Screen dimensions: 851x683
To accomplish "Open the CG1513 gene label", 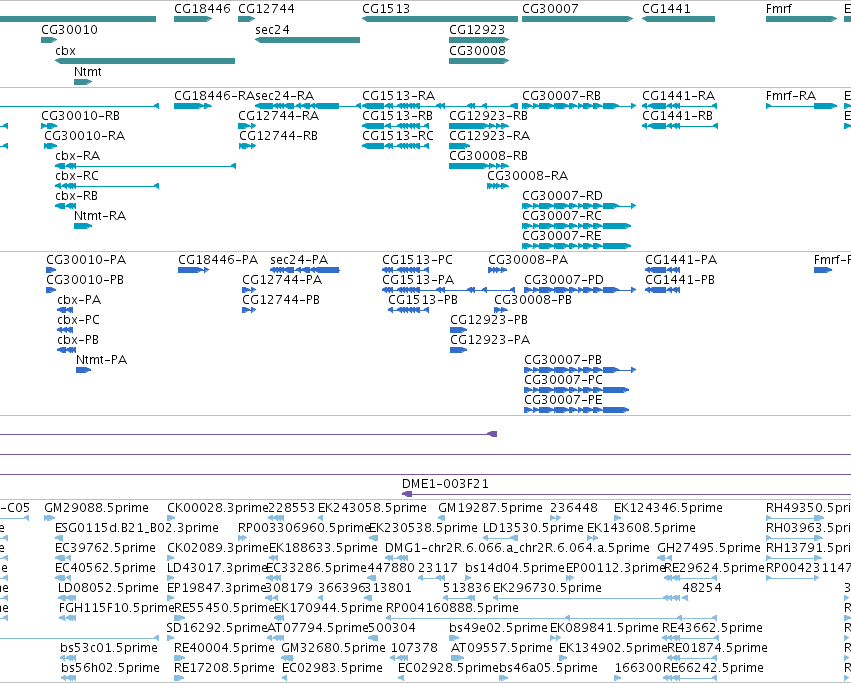I will 386,9.
